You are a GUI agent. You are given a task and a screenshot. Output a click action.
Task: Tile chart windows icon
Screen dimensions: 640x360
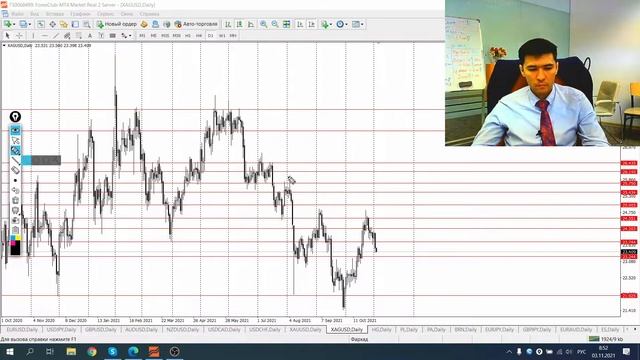click(287, 24)
